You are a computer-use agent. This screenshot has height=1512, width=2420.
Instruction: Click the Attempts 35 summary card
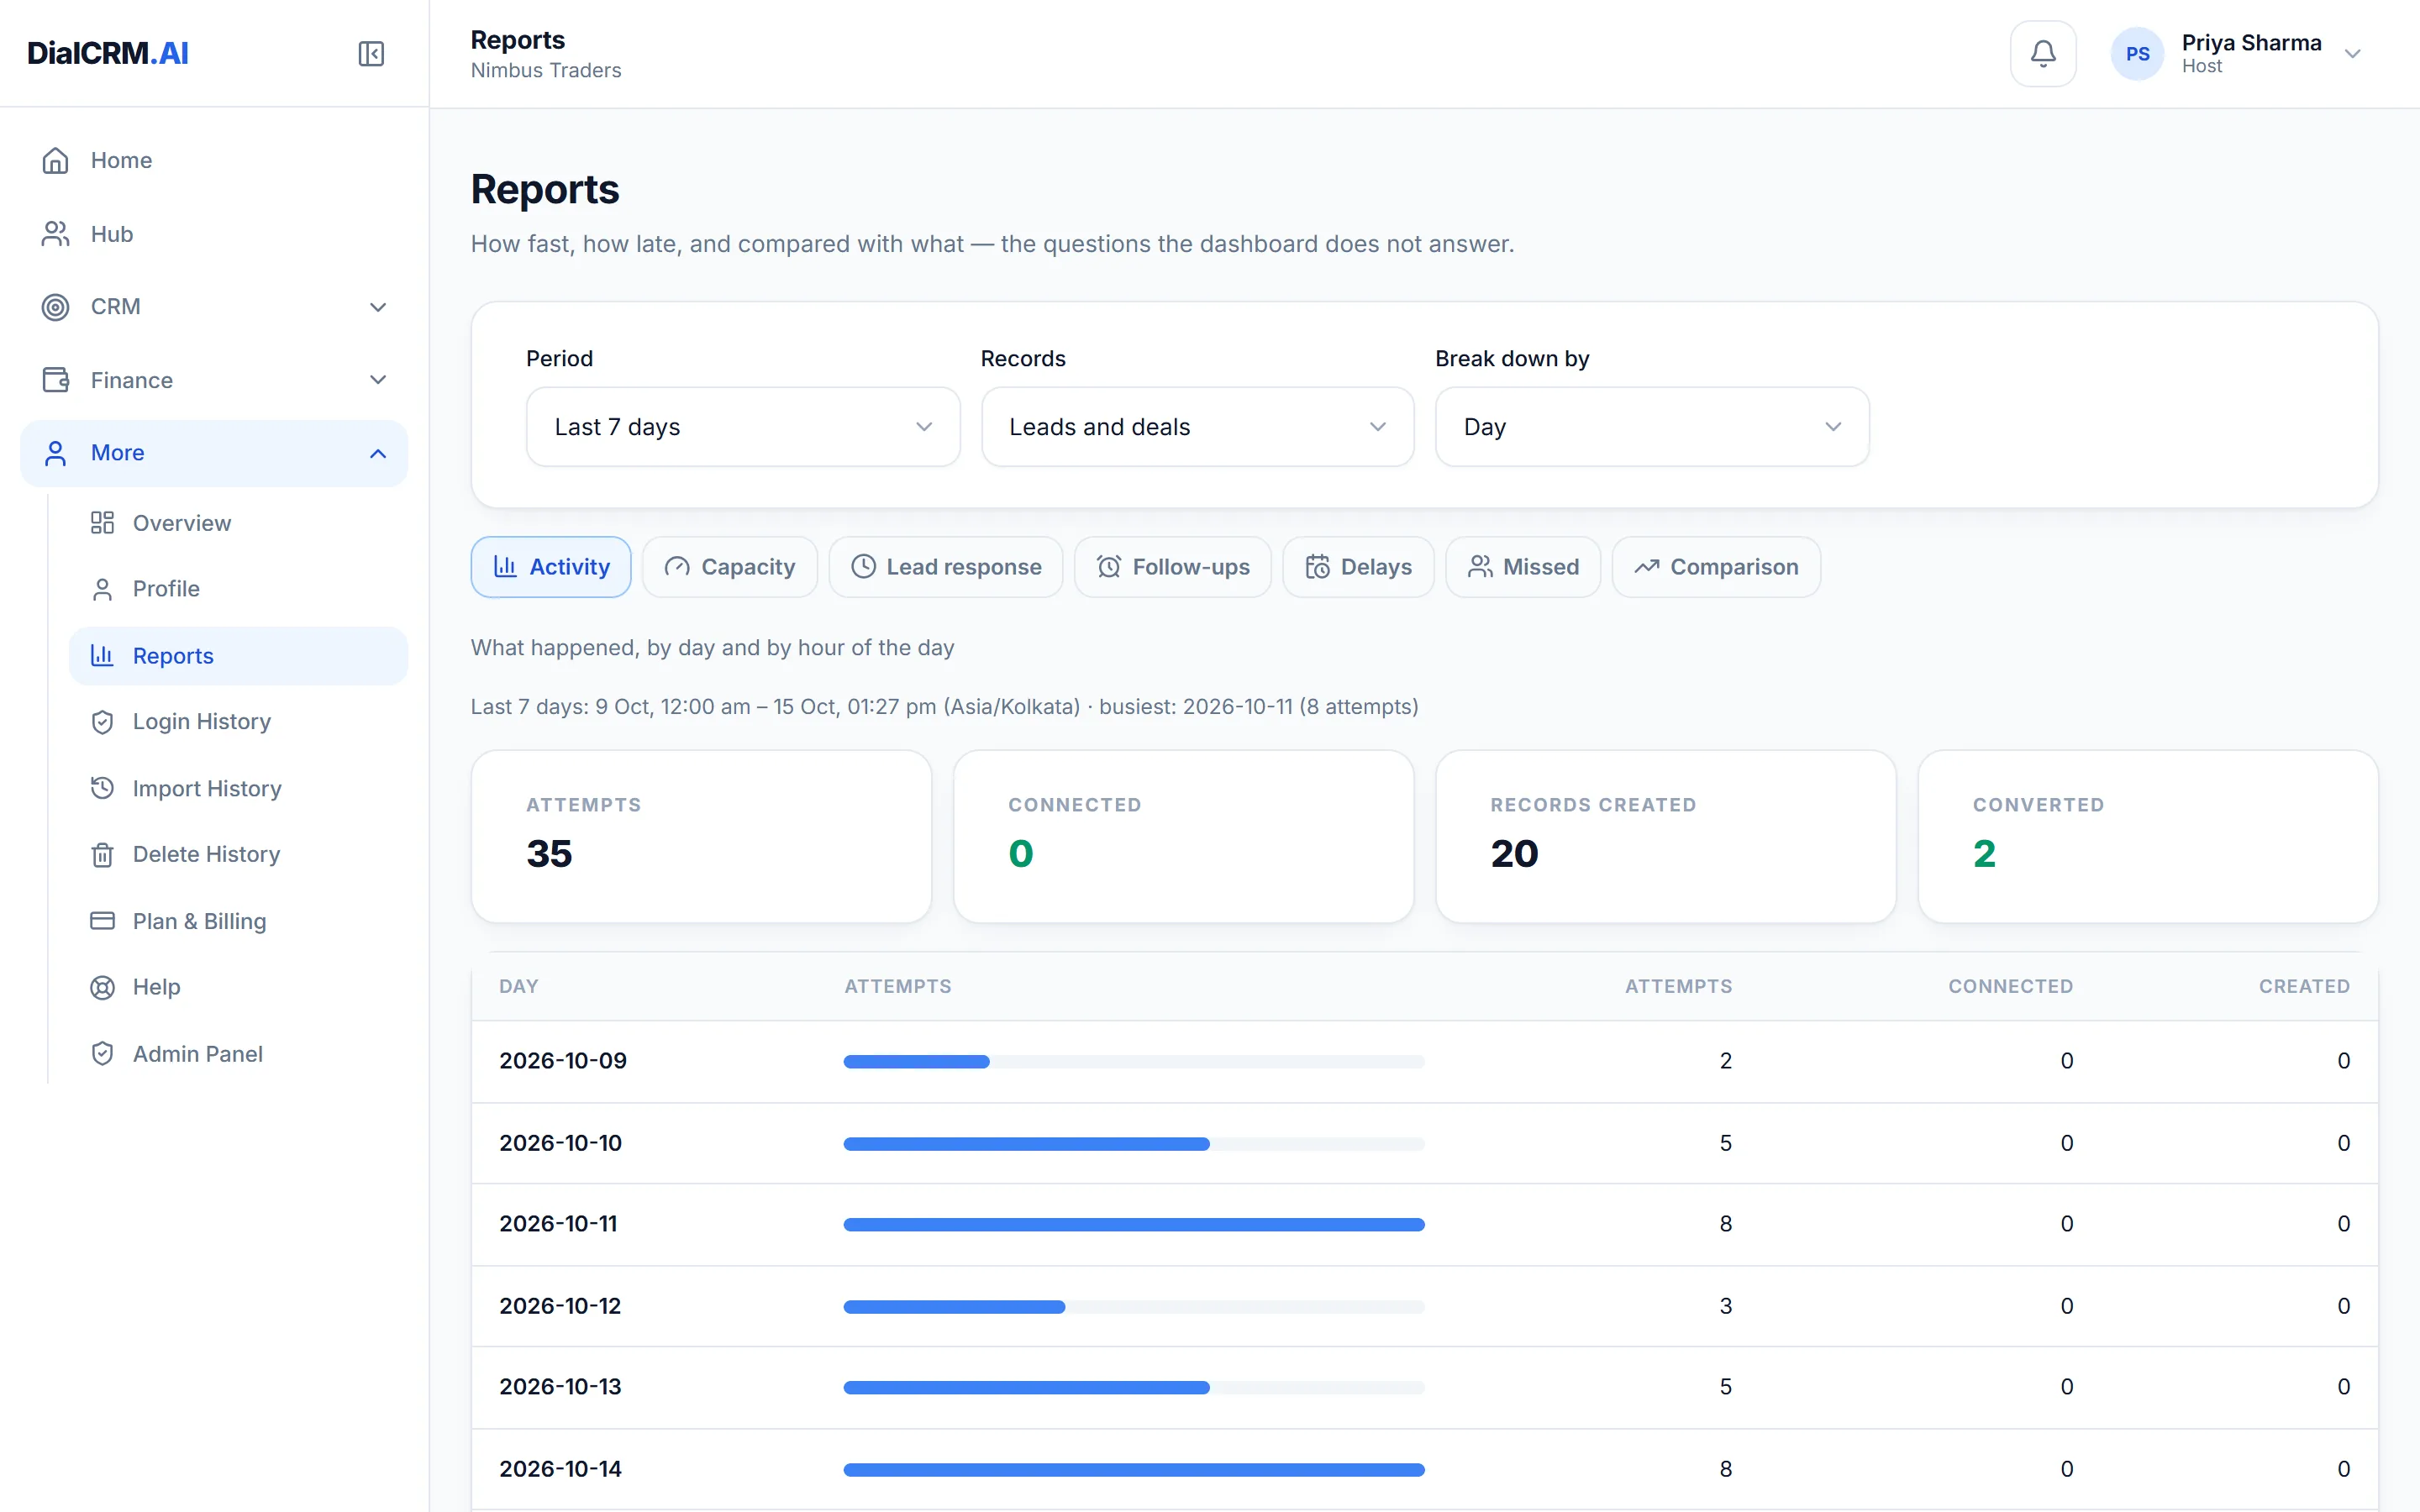click(x=701, y=837)
